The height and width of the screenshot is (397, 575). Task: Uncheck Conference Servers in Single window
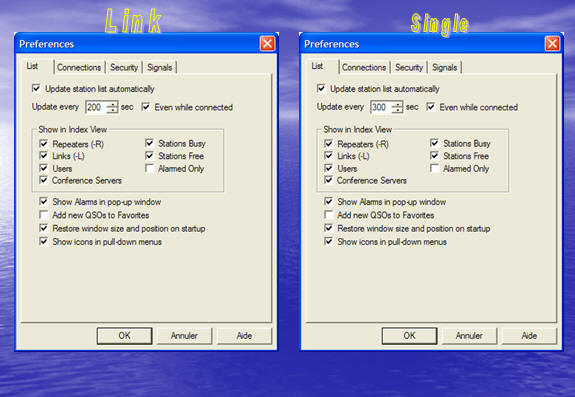tap(328, 180)
